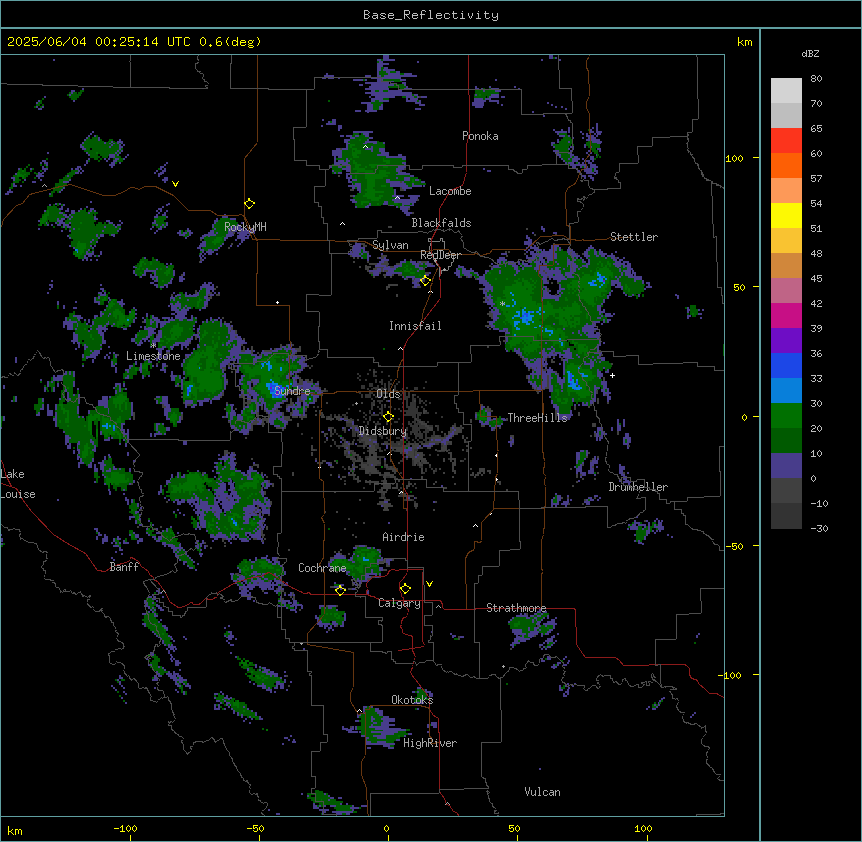Click the red 60–65 dBZ legend swatch
This screenshot has width=862, height=842.
786,141
